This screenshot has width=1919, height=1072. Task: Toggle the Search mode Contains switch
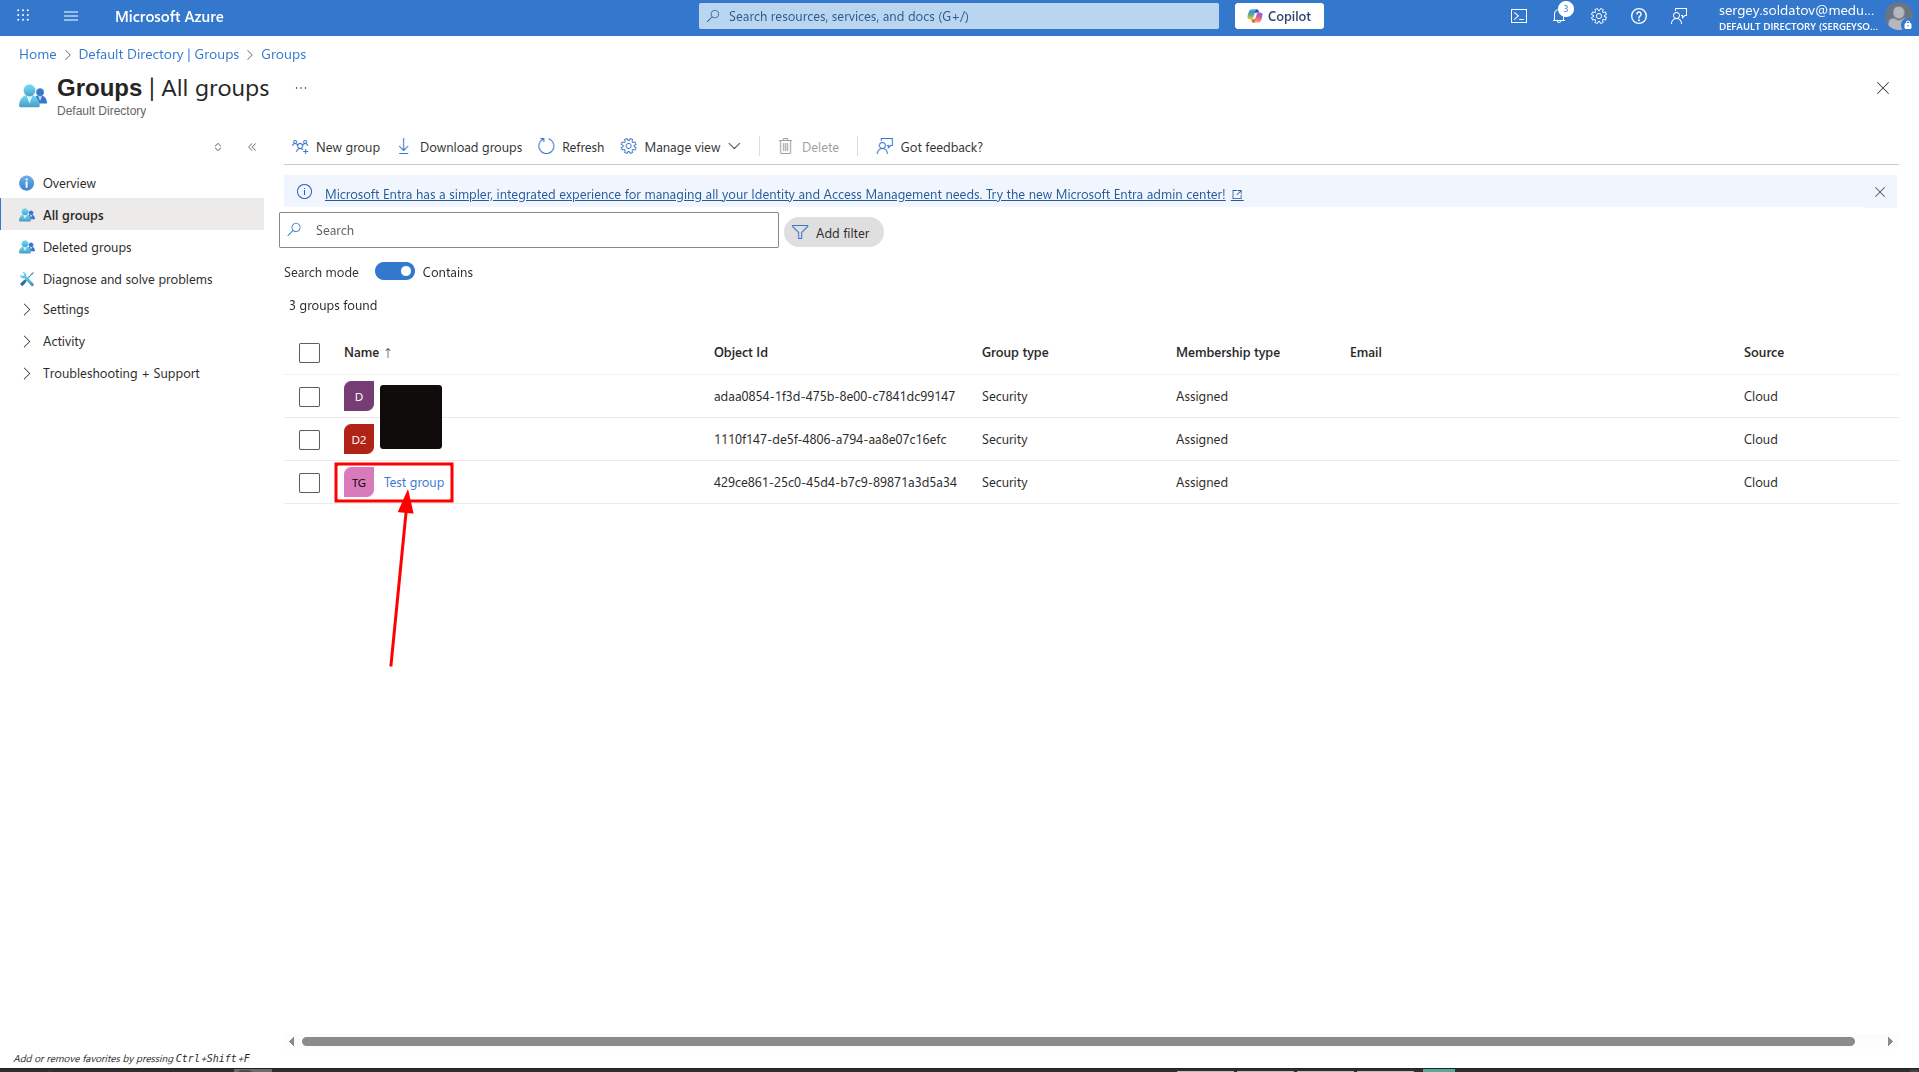click(x=395, y=272)
